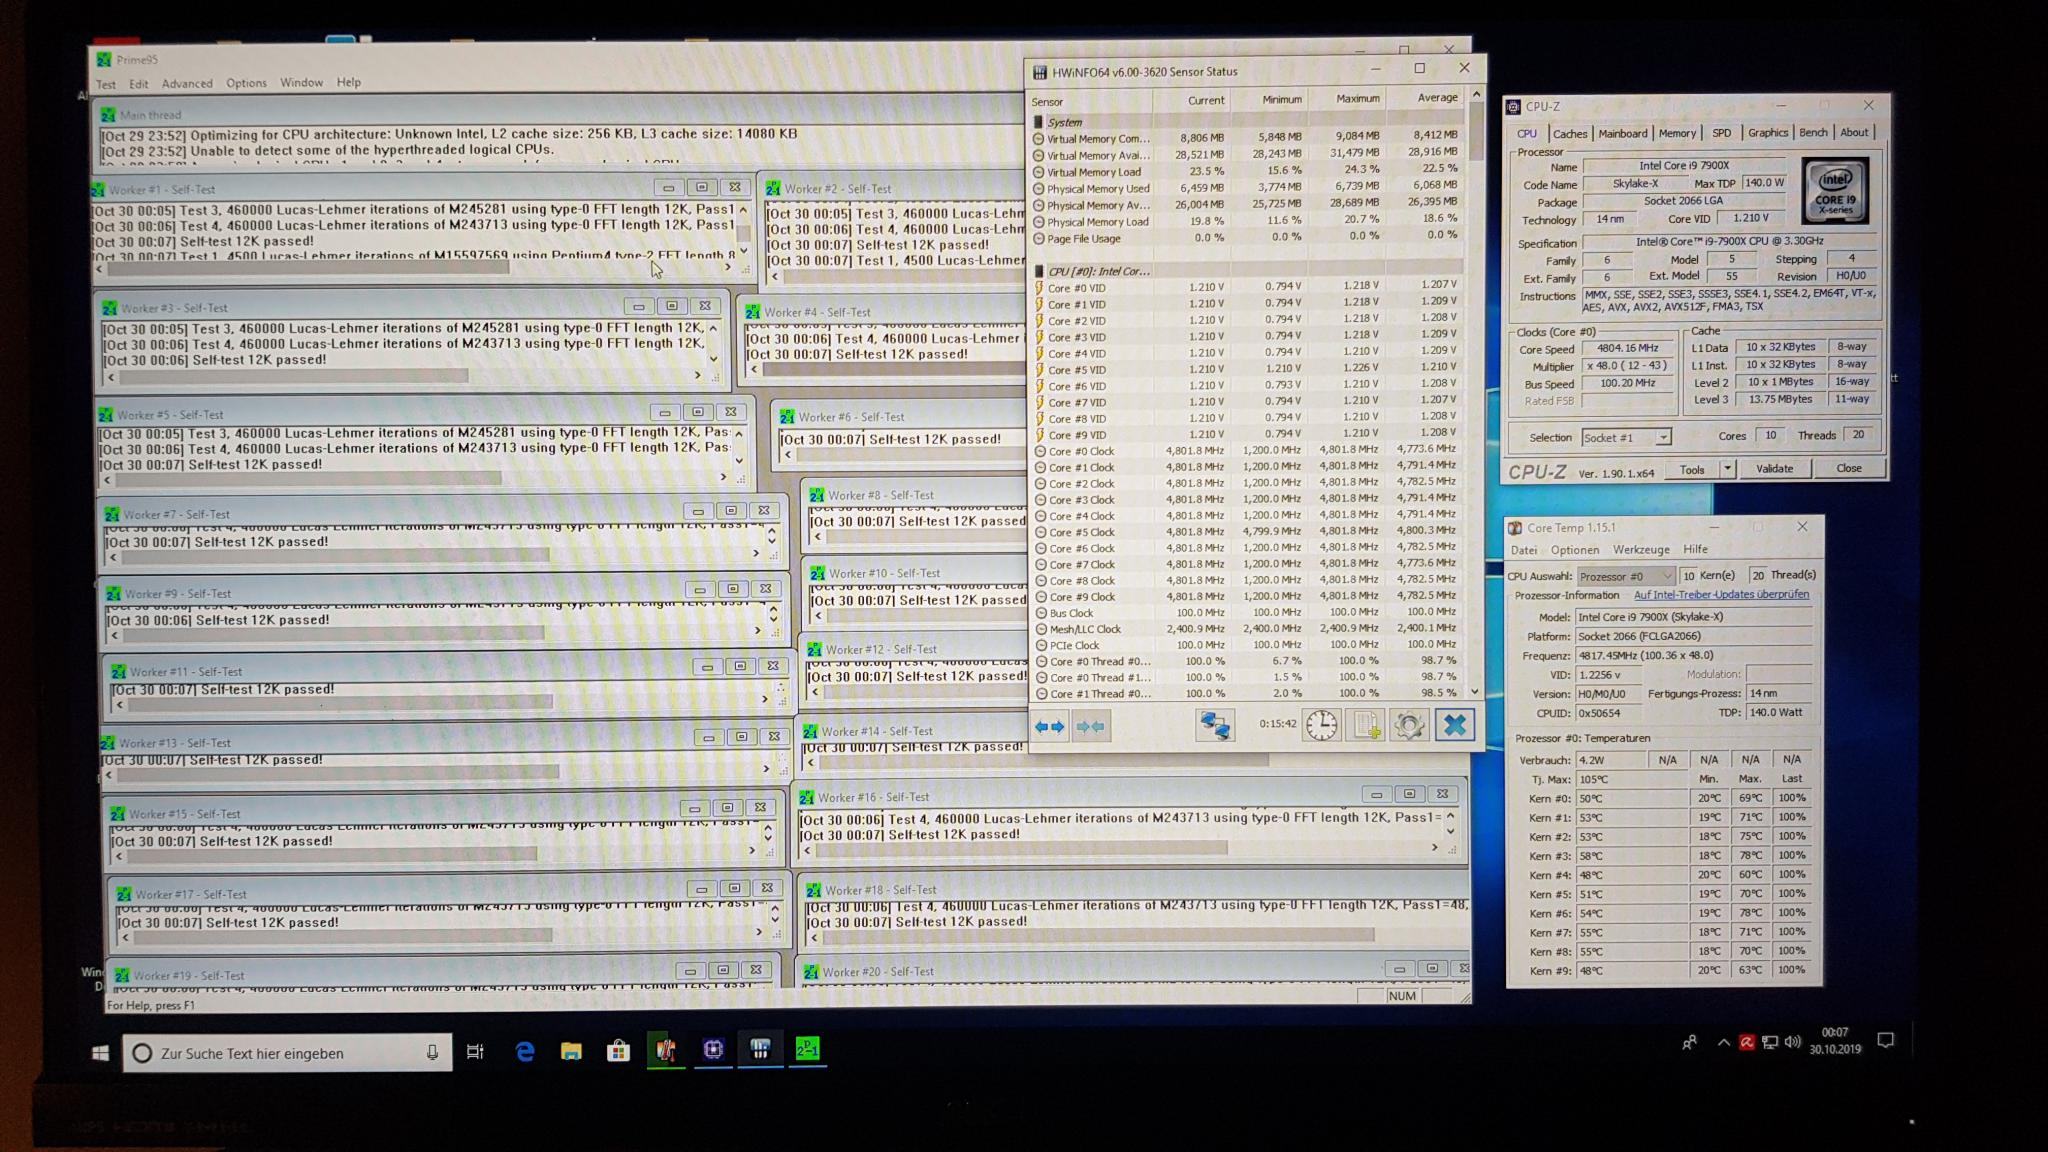Open Prime95 Test menu
This screenshot has width=2048, height=1152.
pyautogui.click(x=106, y=84)
